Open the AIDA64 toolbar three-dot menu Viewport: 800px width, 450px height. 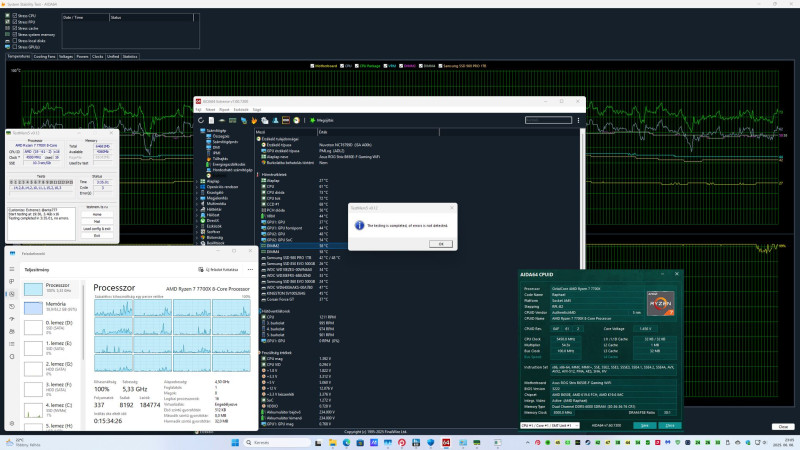coord(578,120)
